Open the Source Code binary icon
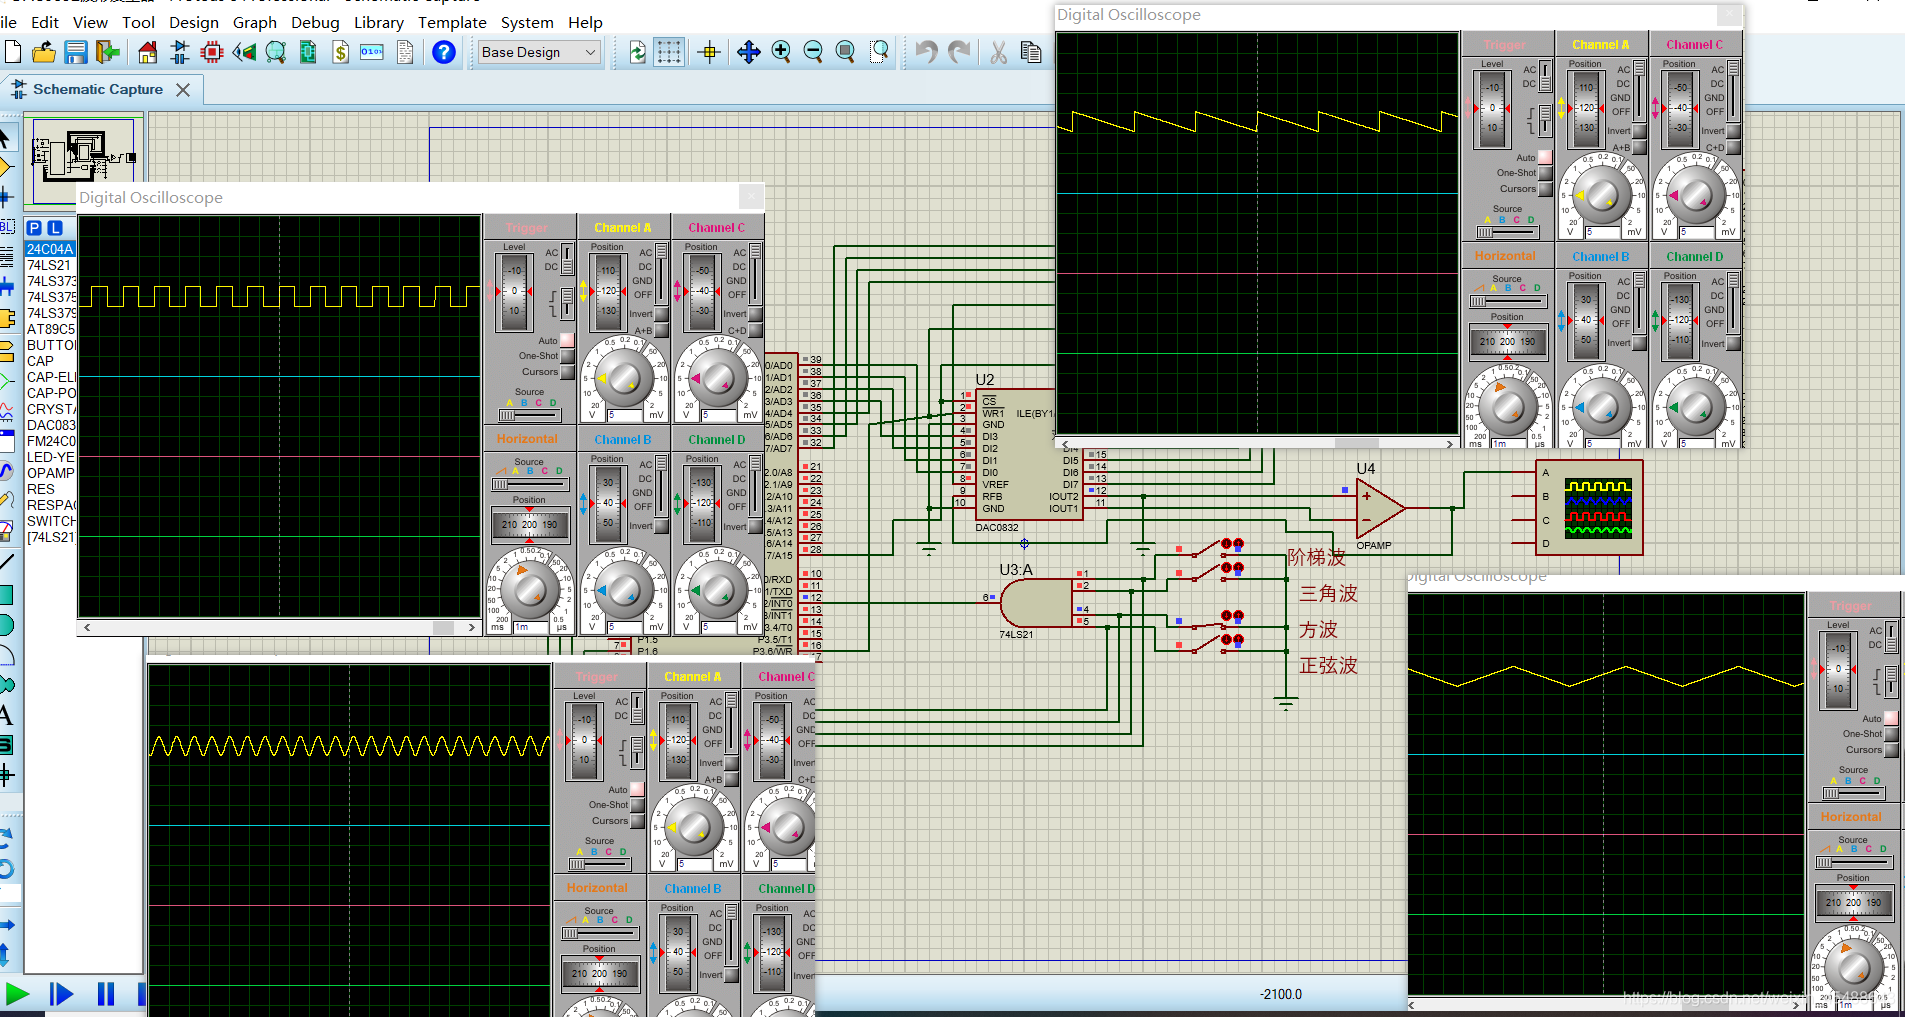The height and width of the screenshot is (1017, 1905). click(x=372, y=52)
